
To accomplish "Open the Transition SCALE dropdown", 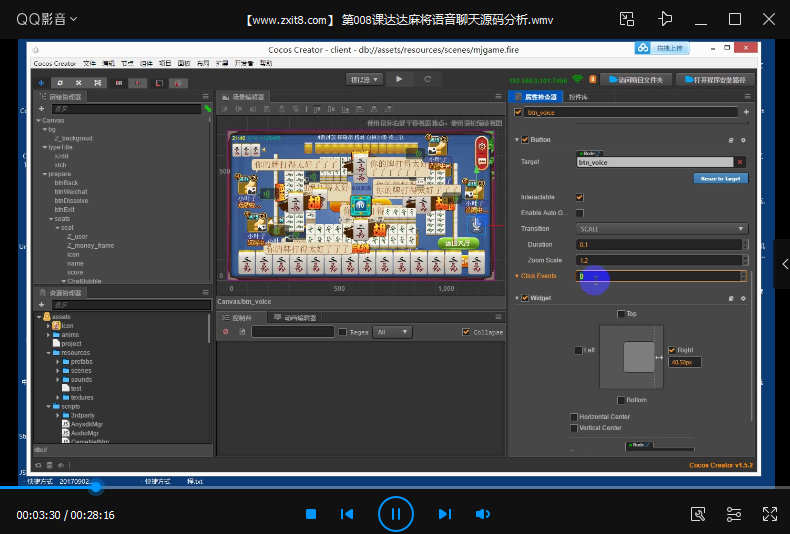I will click(x=661, y=229).
